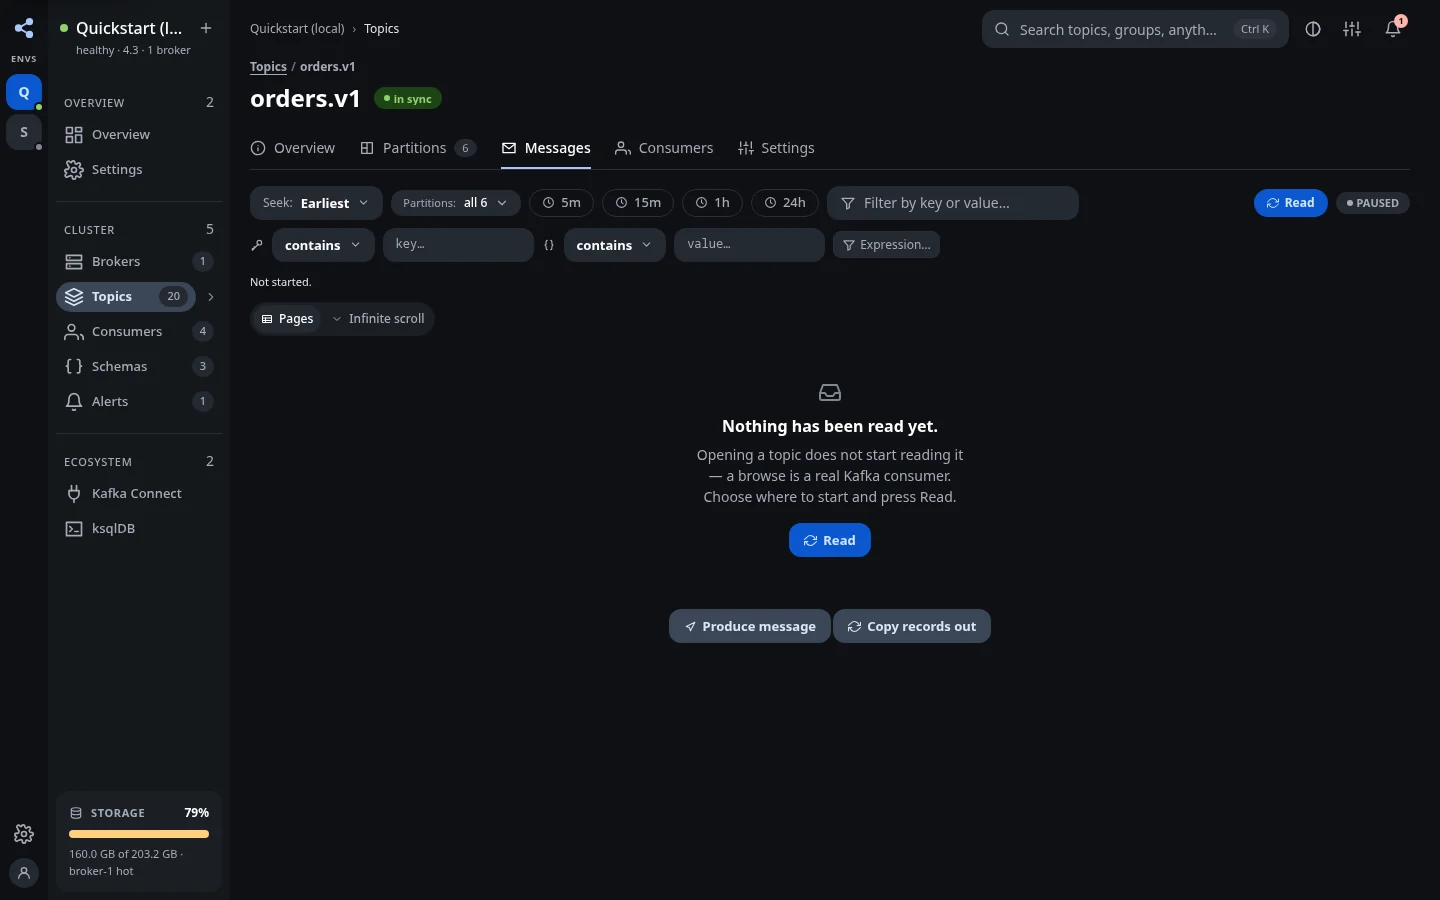The width and height of the screenshot is (1440, 900).
Task: Select the 15m time range
Action: 638,203
